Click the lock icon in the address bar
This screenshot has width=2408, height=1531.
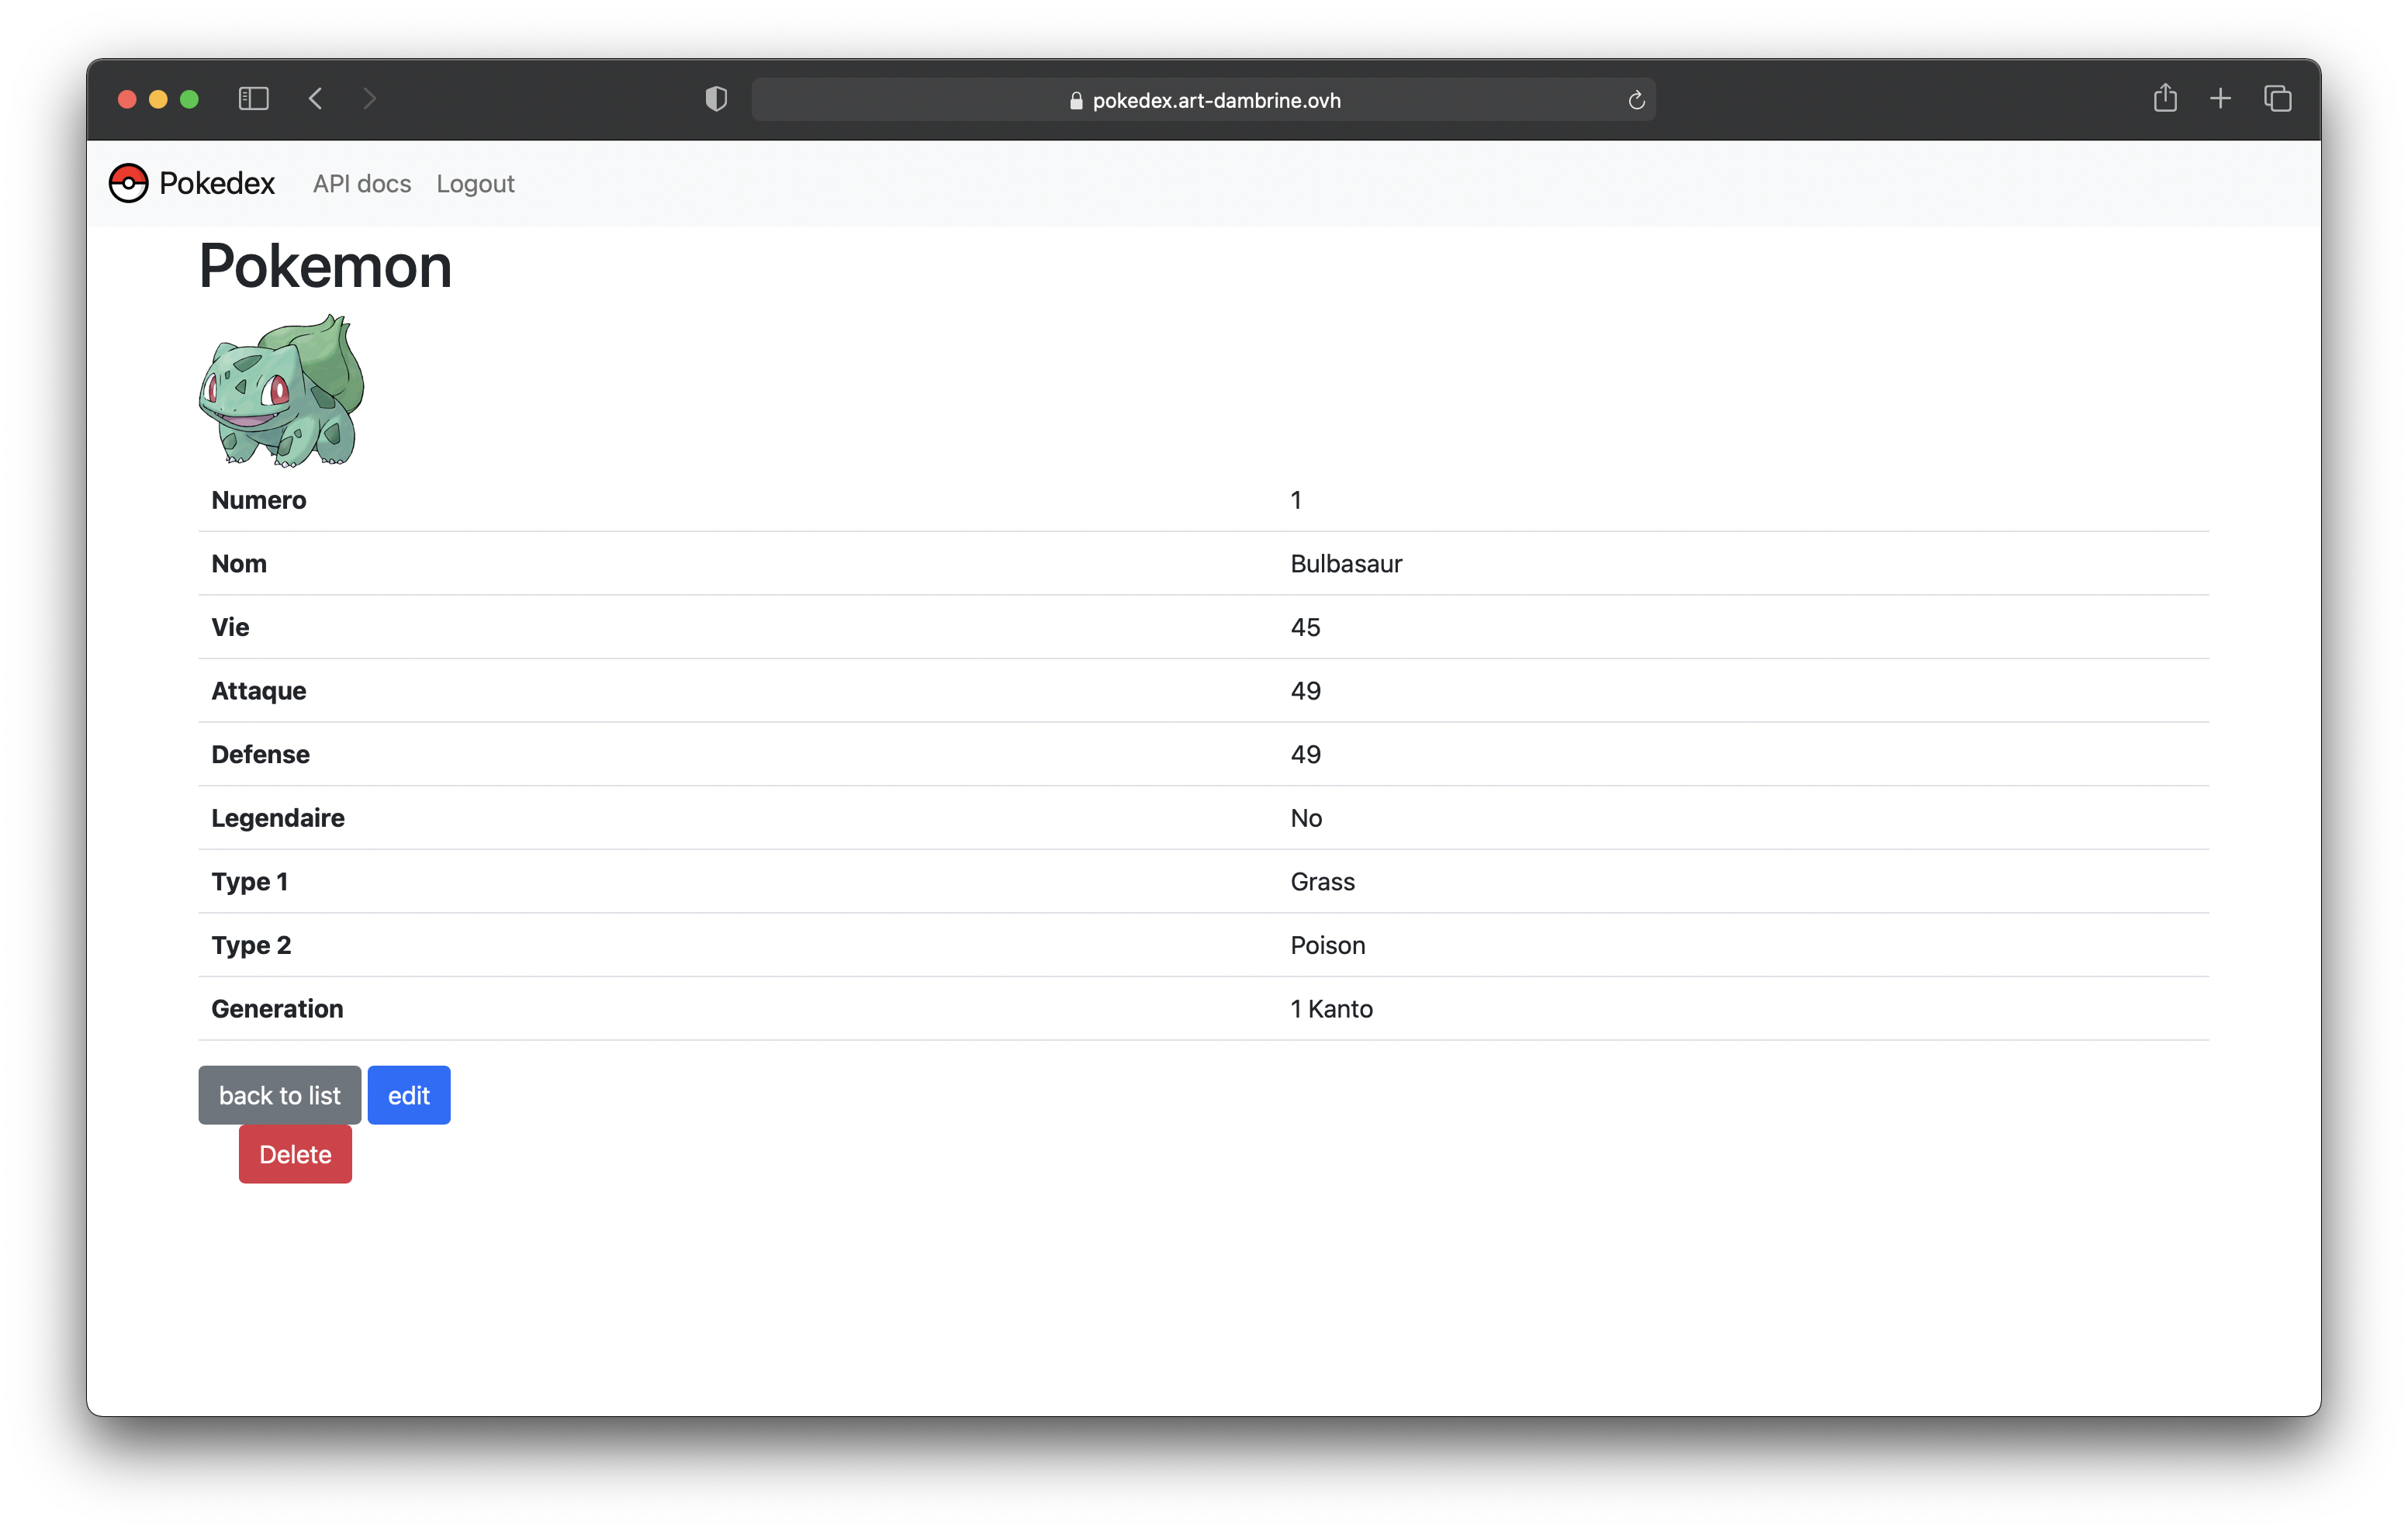click(1076, 100)
